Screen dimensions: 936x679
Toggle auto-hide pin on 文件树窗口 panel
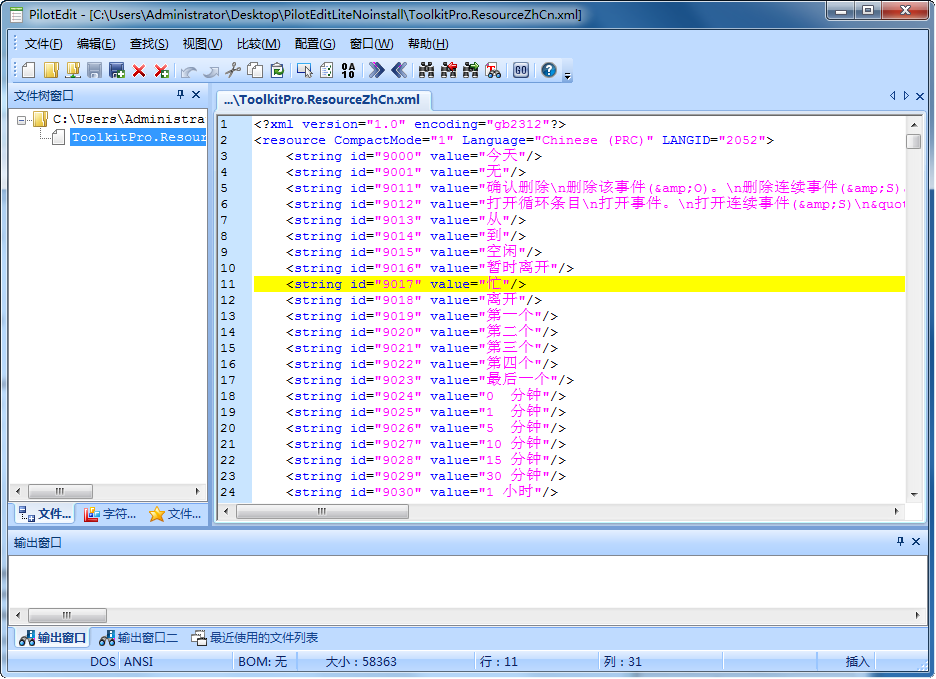click(180, 94)
